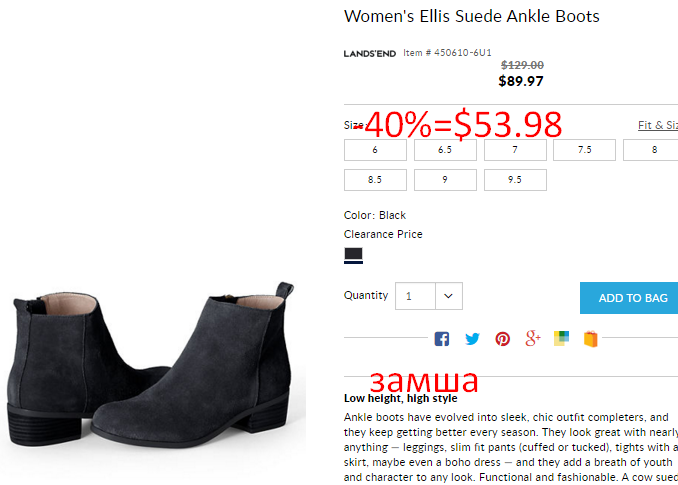
Task: Share via Google Plus icon
Action: tap(533, 338)
